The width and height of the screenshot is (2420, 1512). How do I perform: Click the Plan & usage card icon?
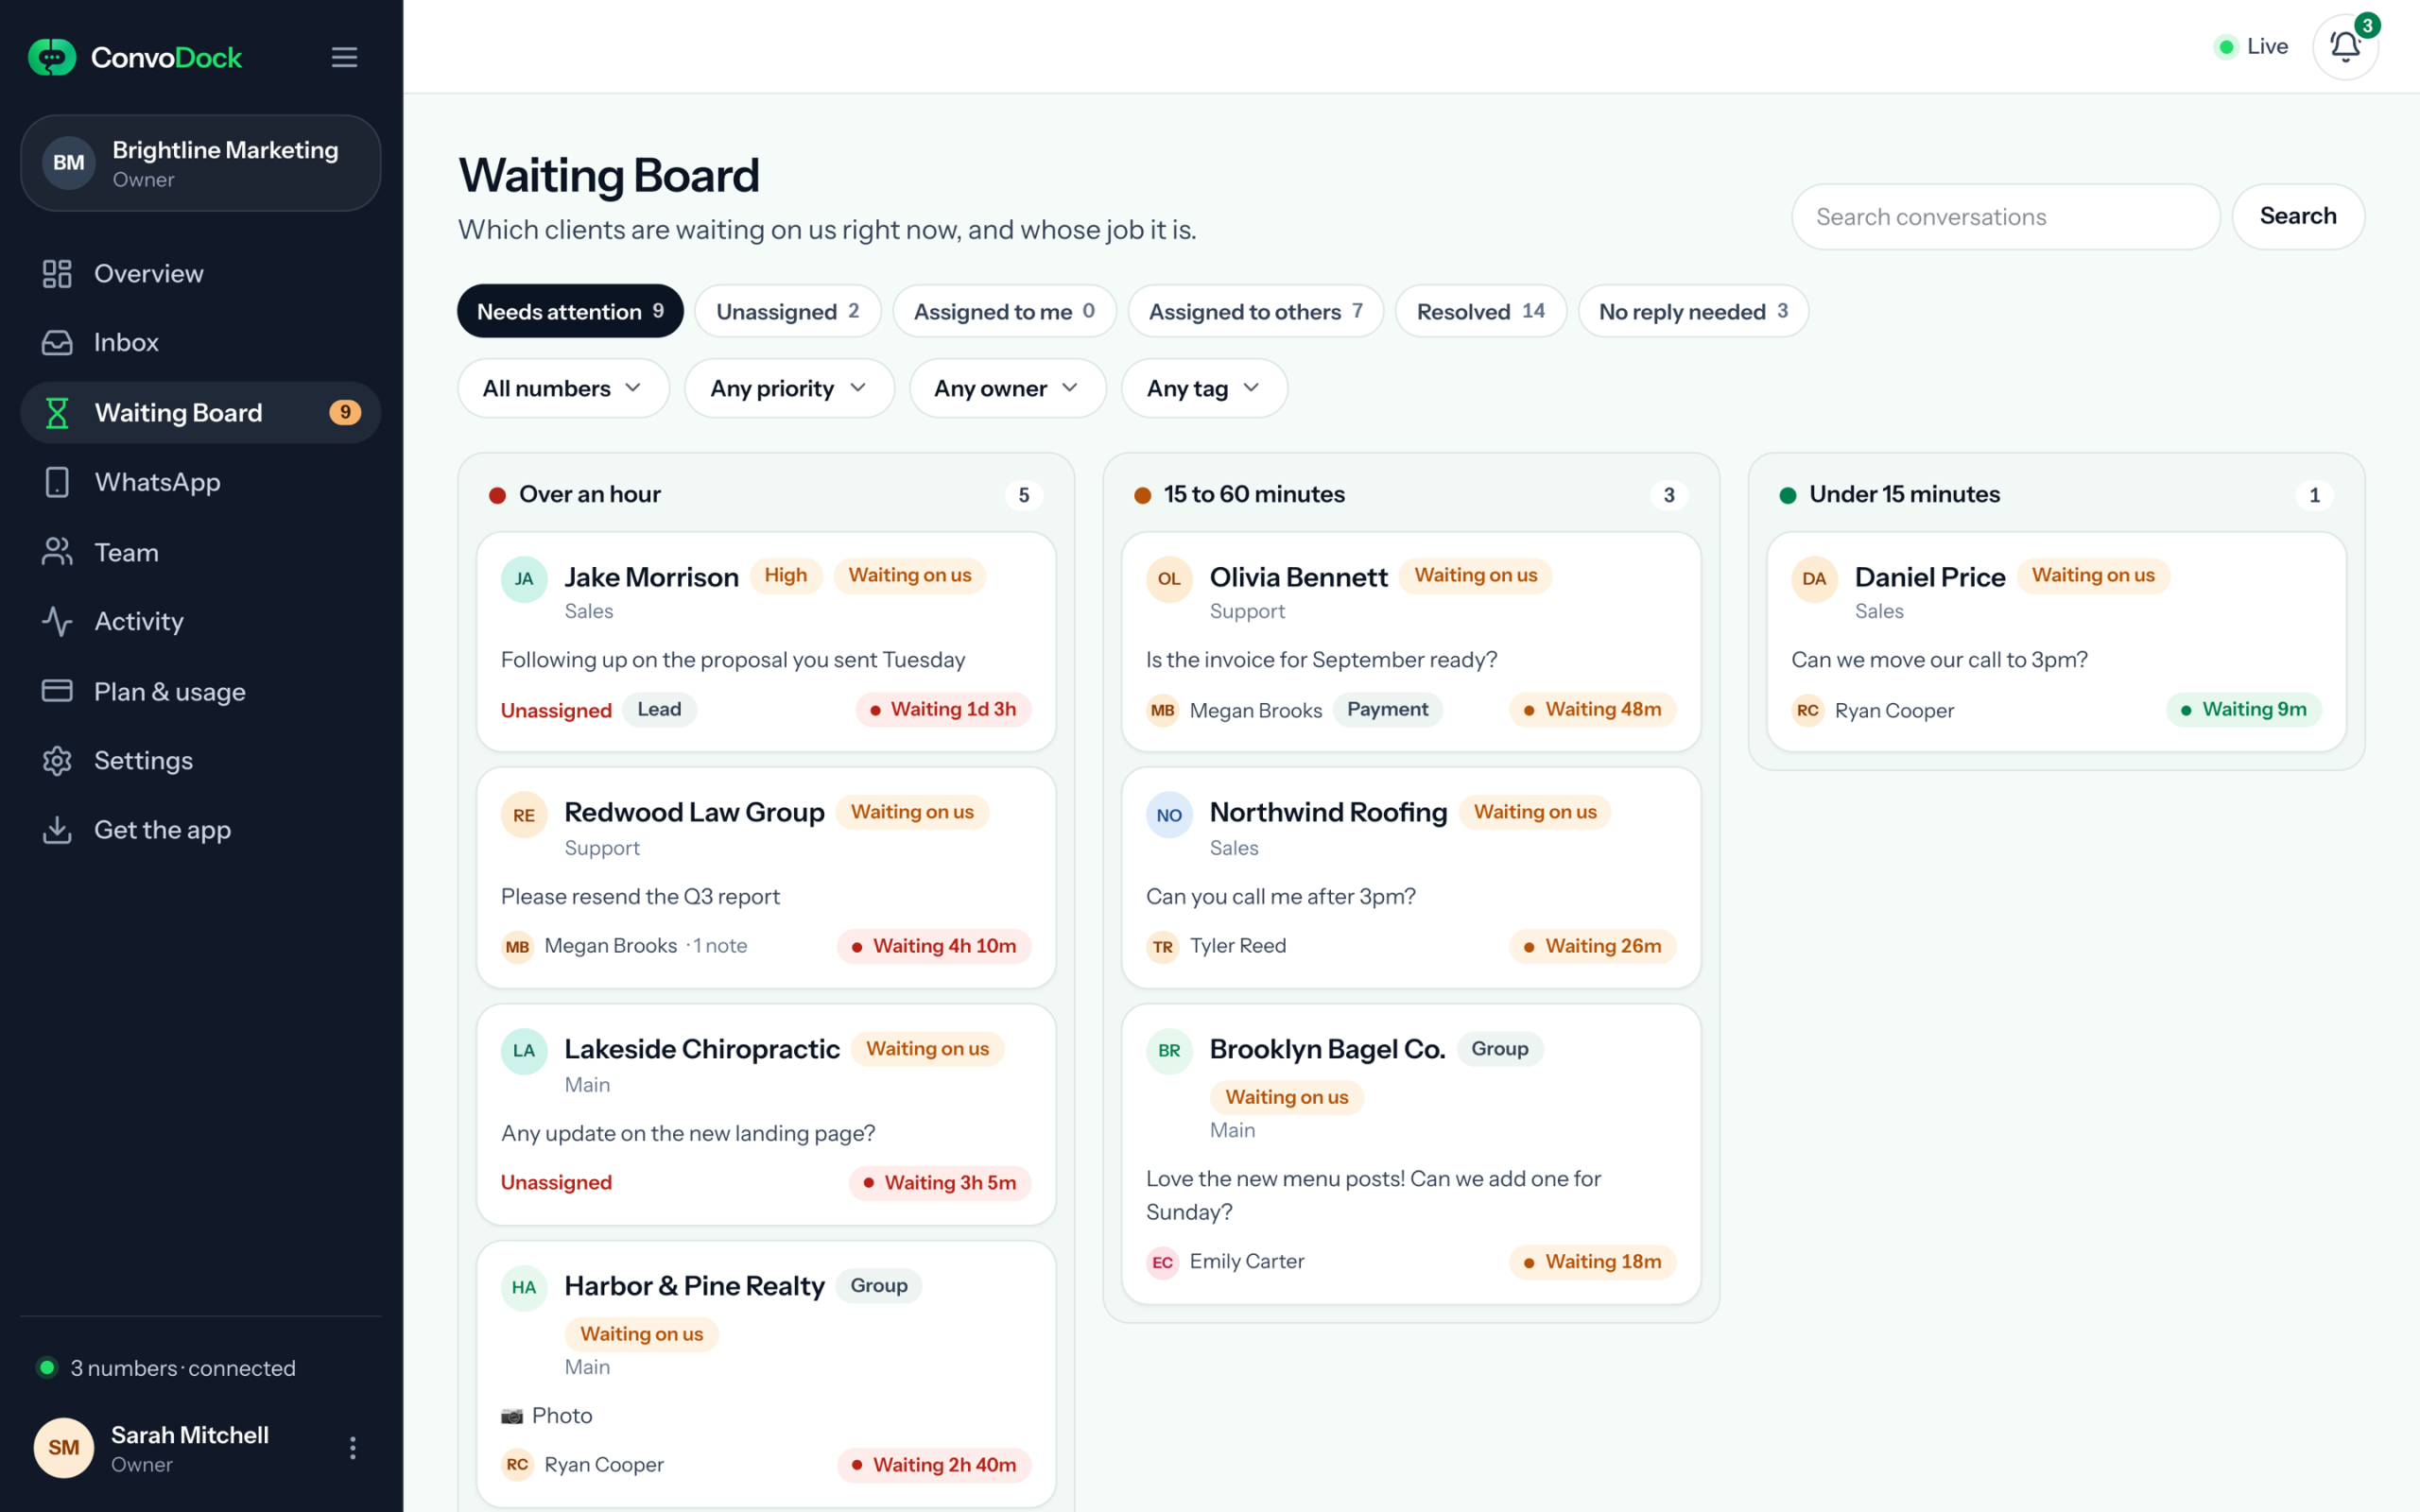[x=57, y=691]
